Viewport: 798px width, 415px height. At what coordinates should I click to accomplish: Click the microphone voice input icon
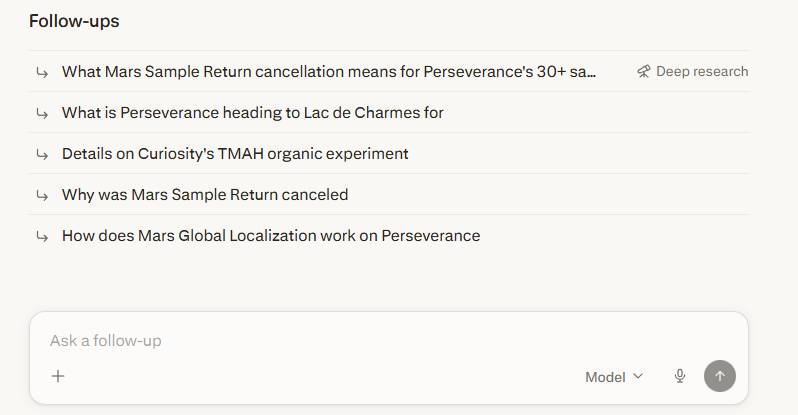click(x=680, y=376)
